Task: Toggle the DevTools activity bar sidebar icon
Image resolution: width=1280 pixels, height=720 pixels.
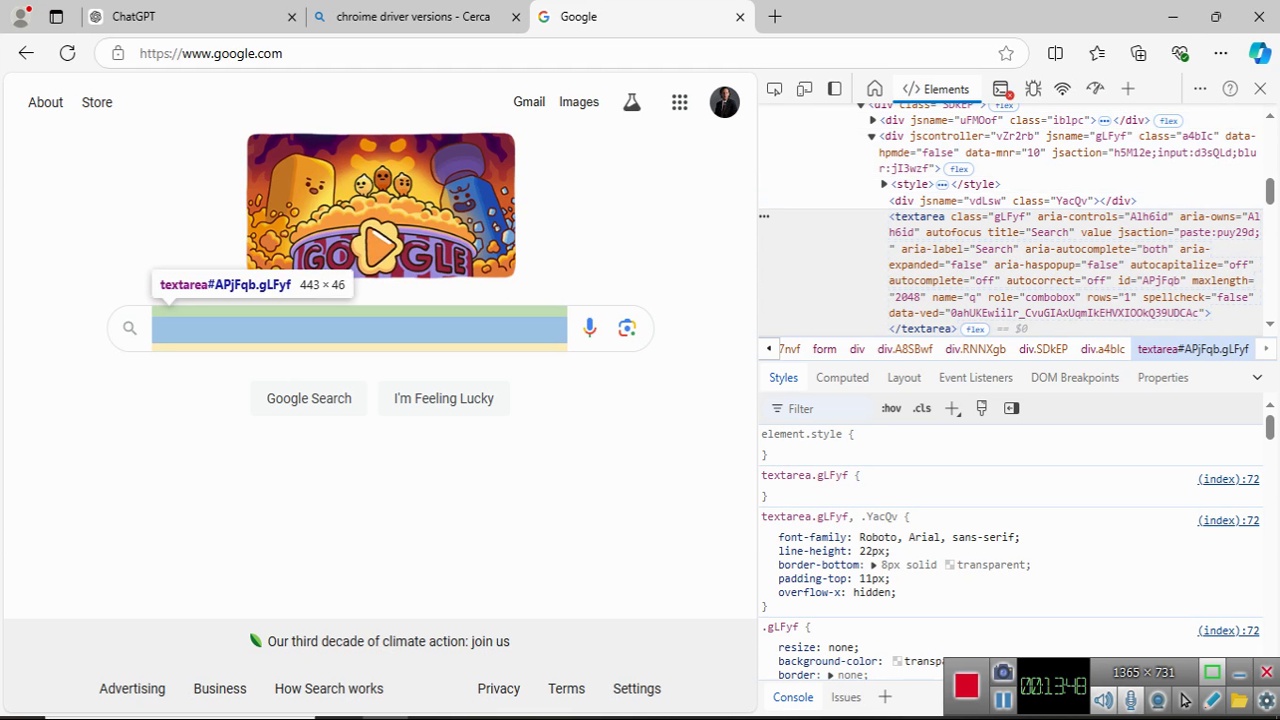Action: (x=835, y=89)
